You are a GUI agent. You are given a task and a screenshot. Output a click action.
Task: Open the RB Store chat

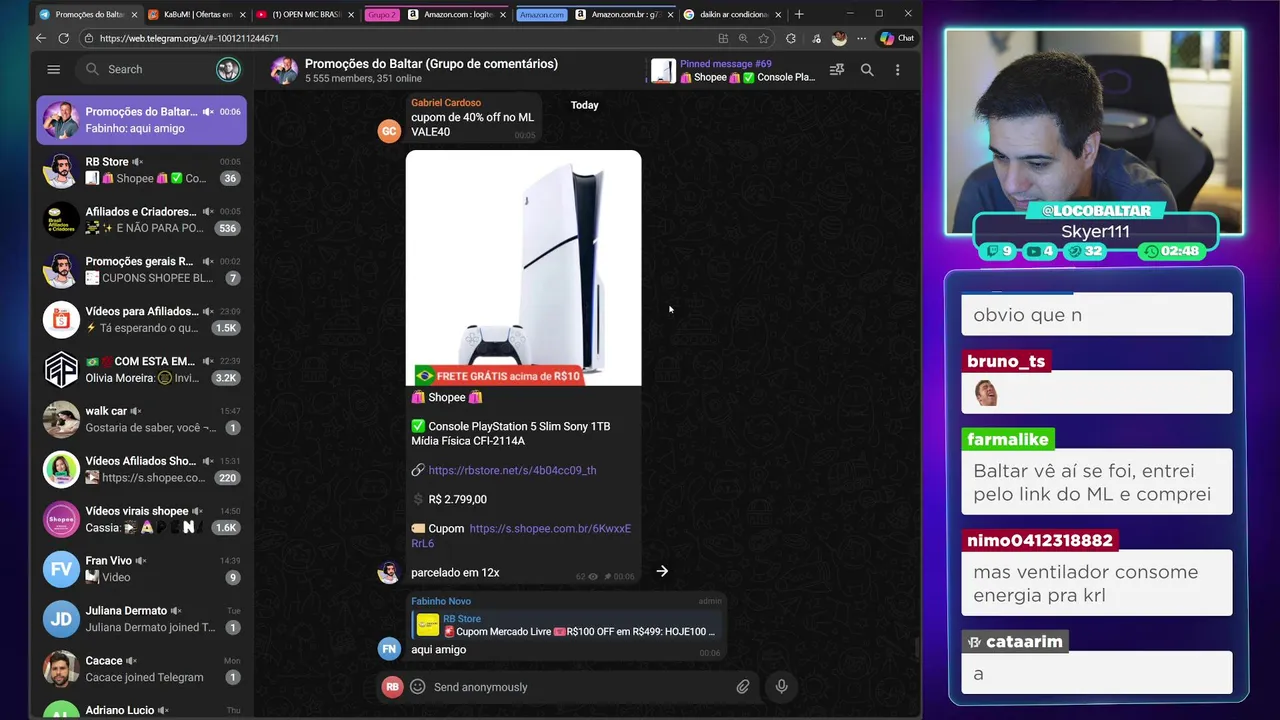coord(142,170)
